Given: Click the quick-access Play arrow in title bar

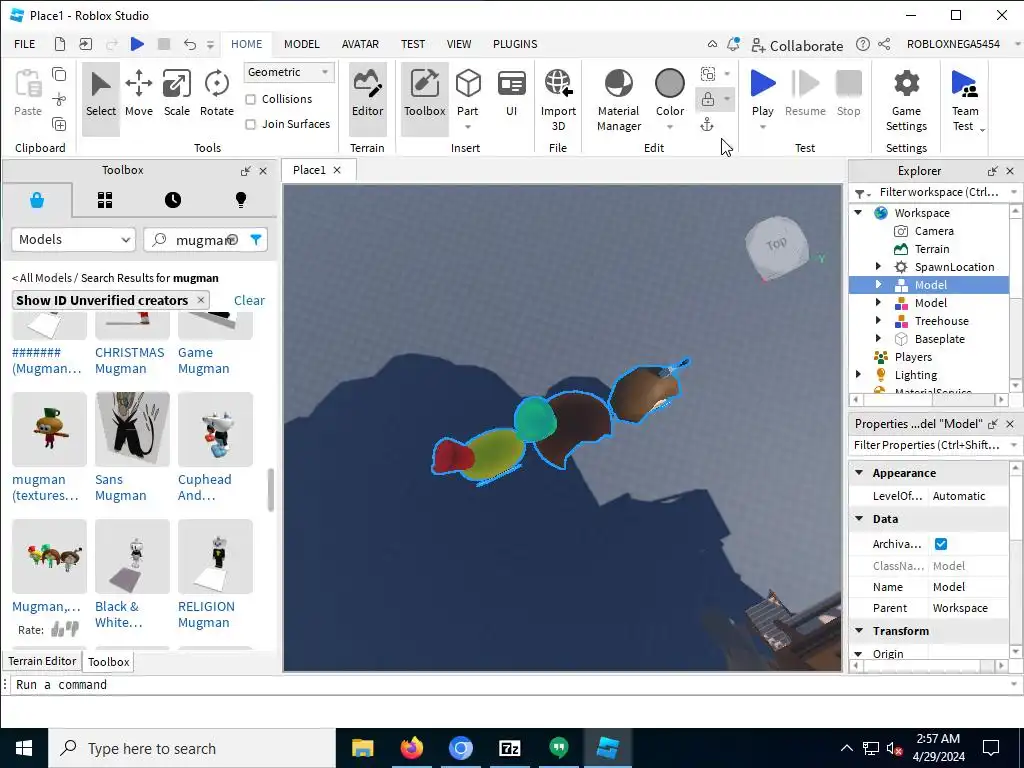Looking at the screenshot, I should 137,44.
